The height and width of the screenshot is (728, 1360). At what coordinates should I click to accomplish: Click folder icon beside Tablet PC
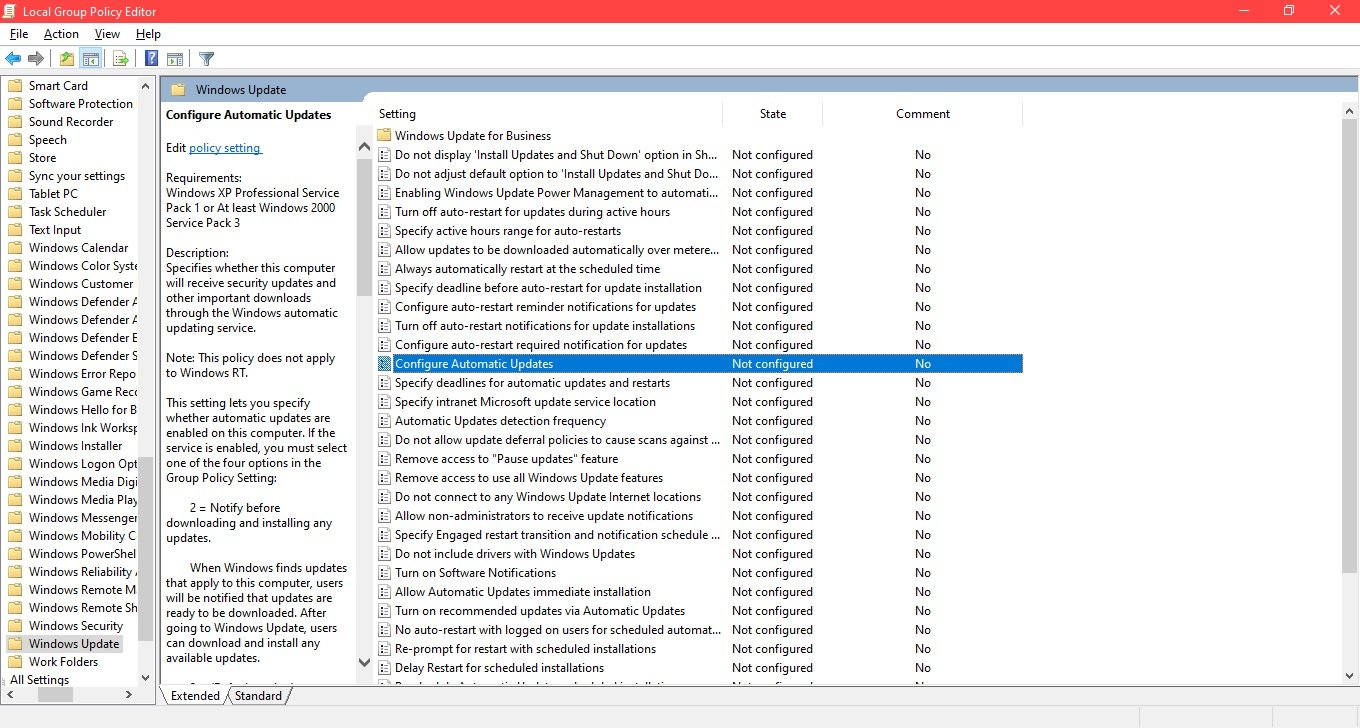(x=15, y=194)
